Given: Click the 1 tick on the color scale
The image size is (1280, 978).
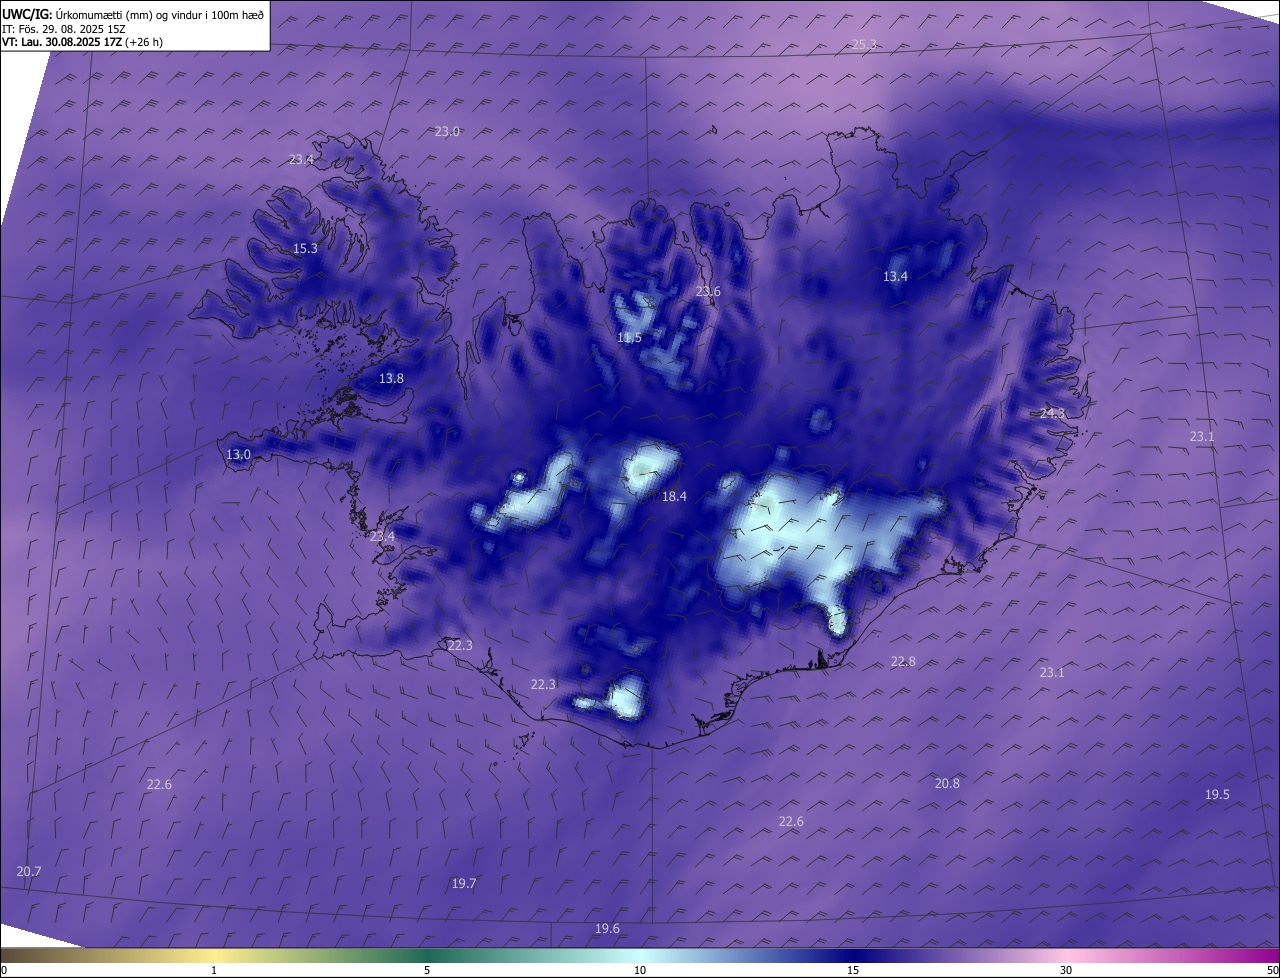Looking at the screenshot, I should [x=214, y=970].
